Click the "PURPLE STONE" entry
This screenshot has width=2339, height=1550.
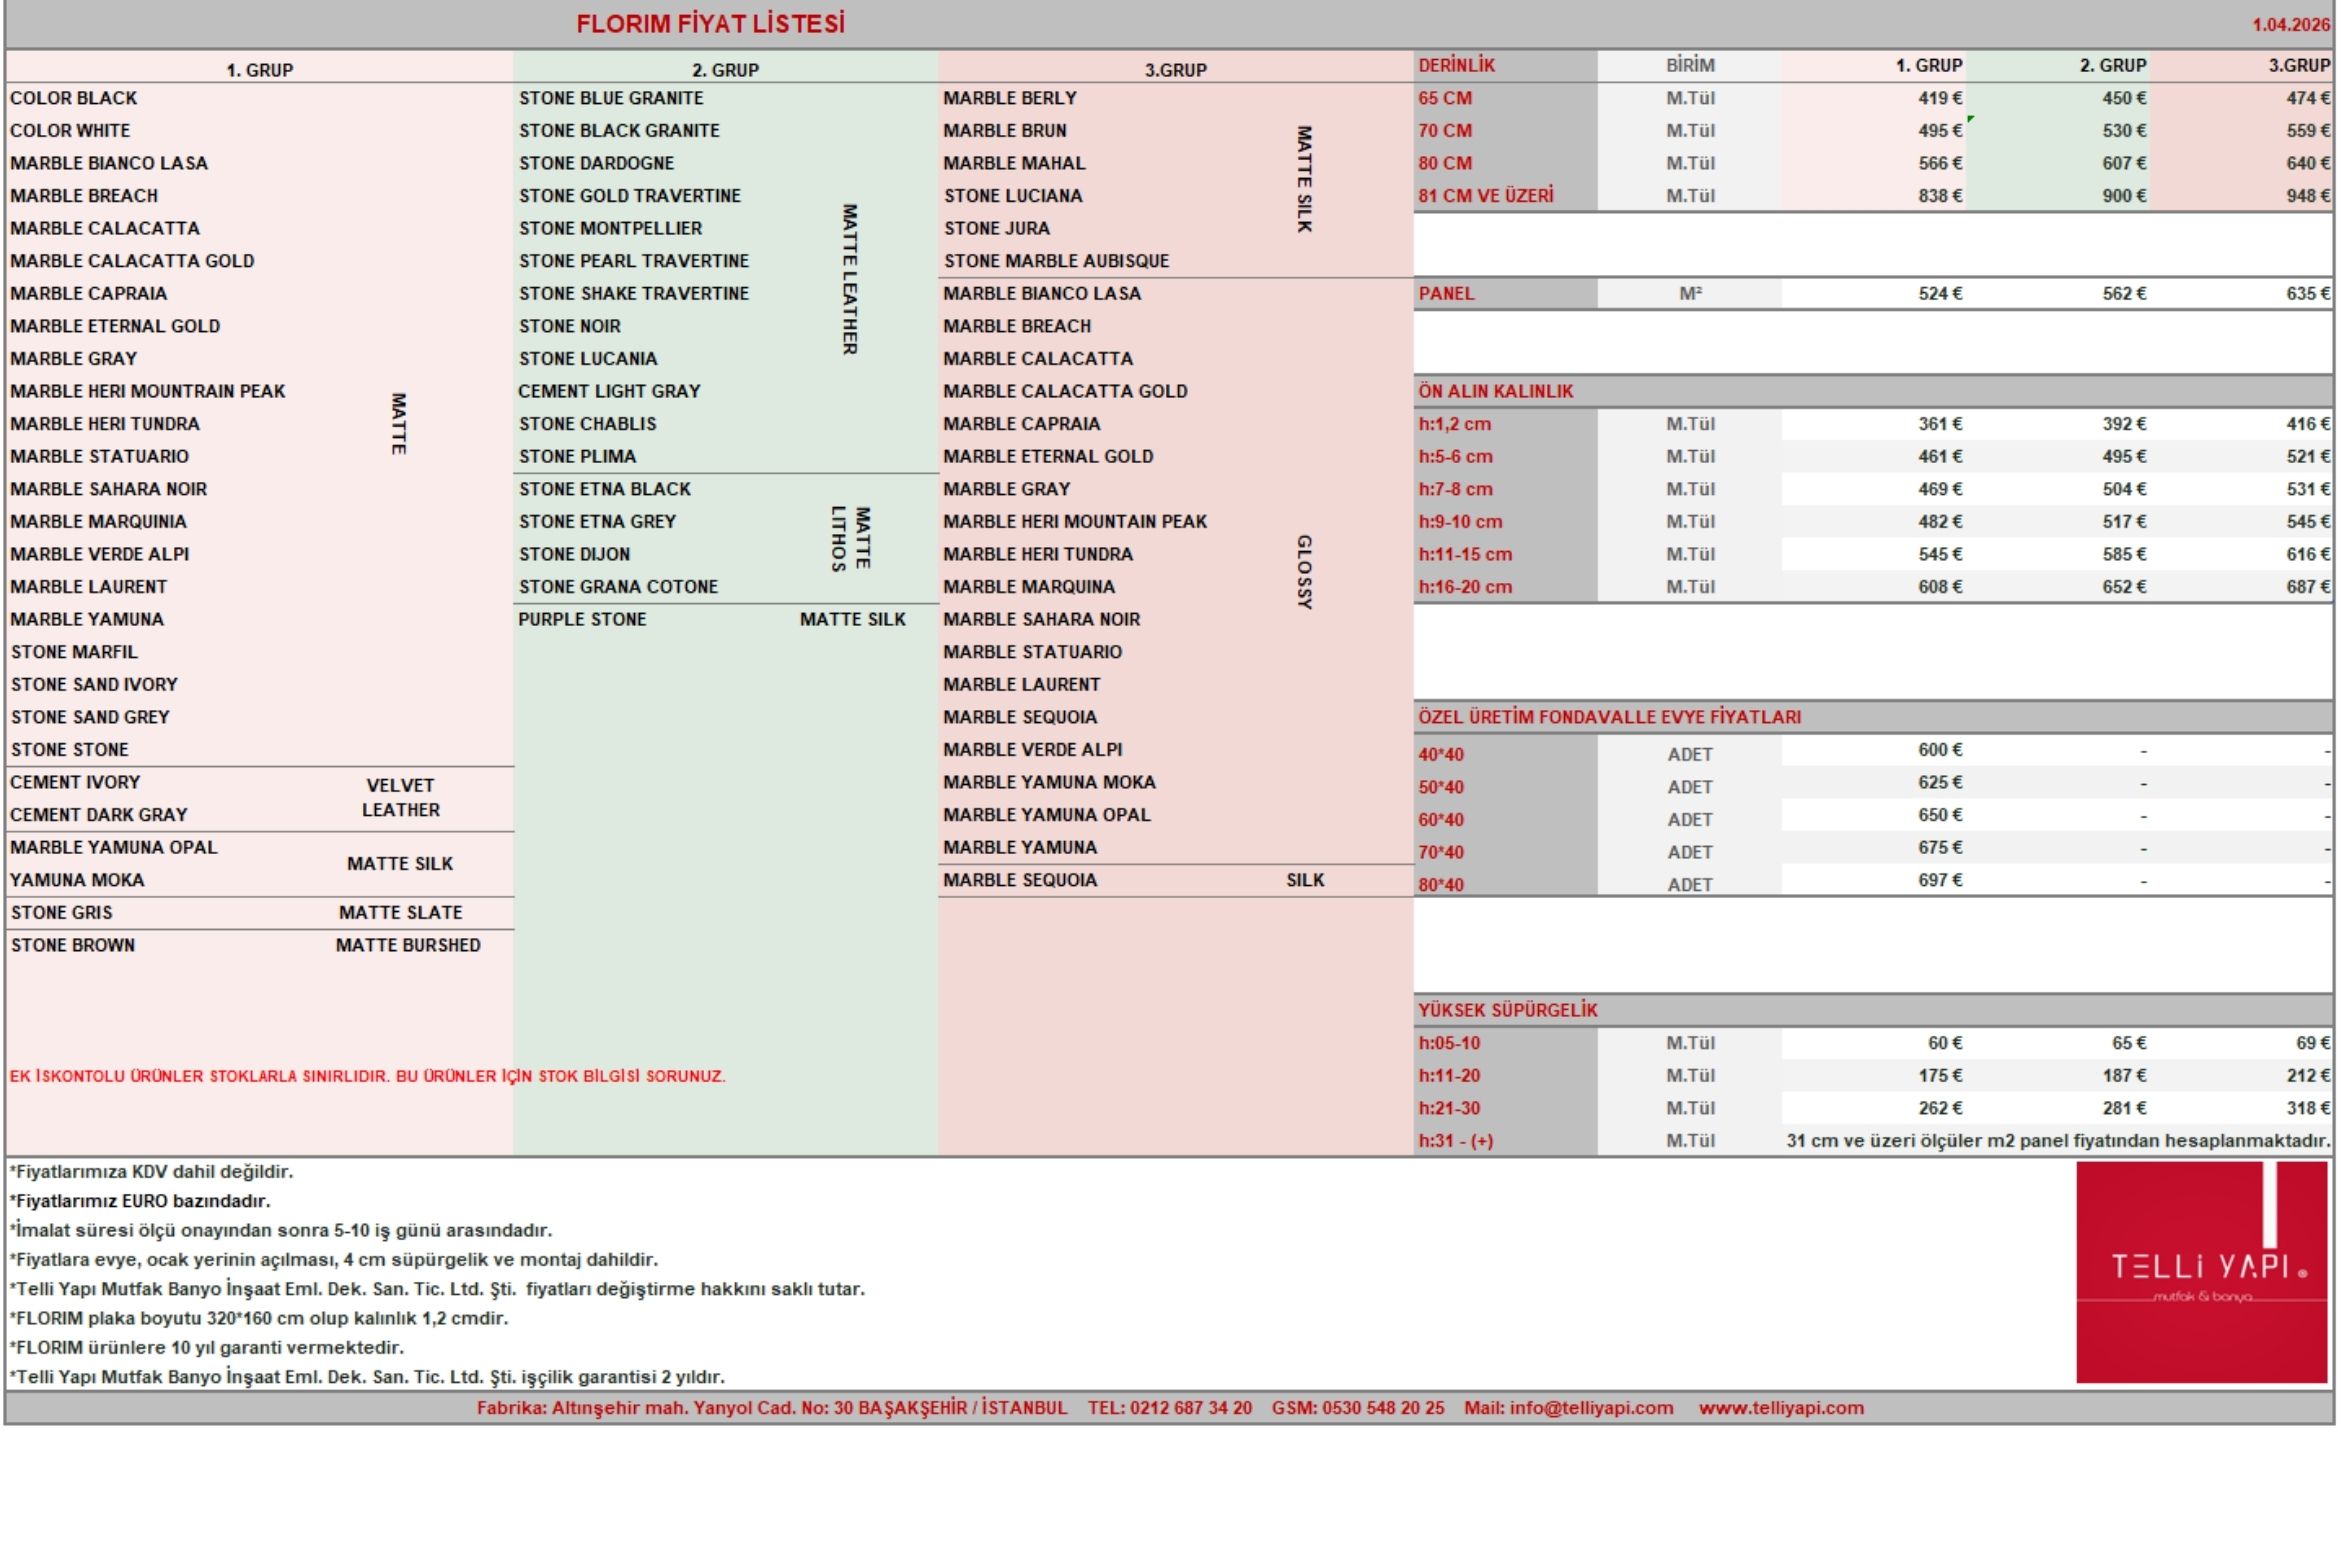[582, 620]
